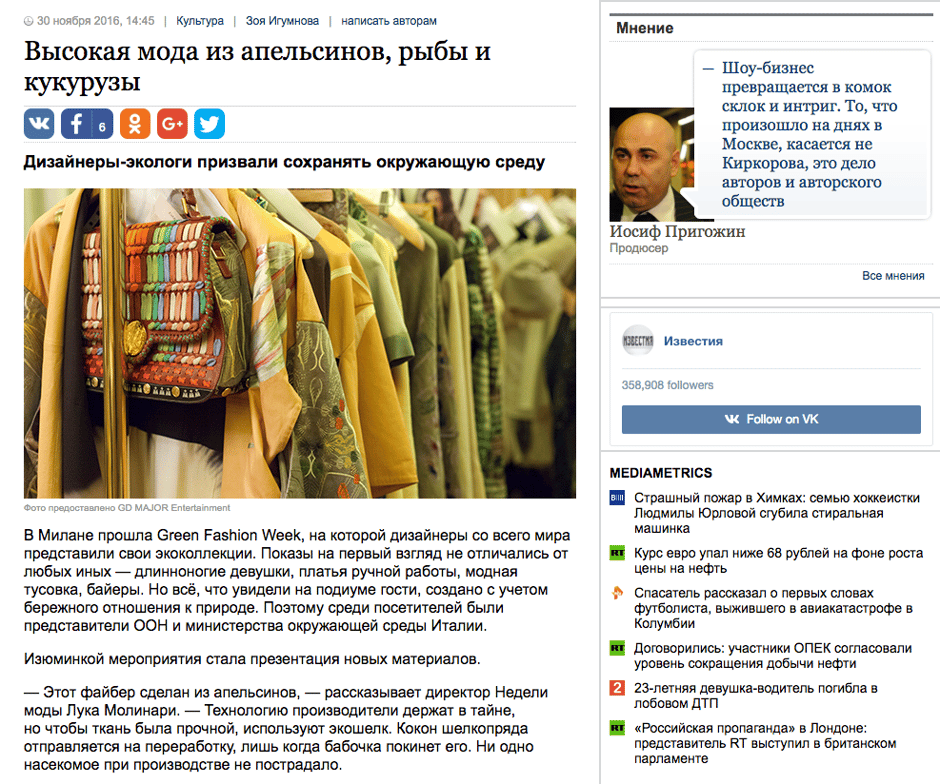Screen dimensions: 940x784
Task: Share article on Google Plus
Action: click(172, 124)
